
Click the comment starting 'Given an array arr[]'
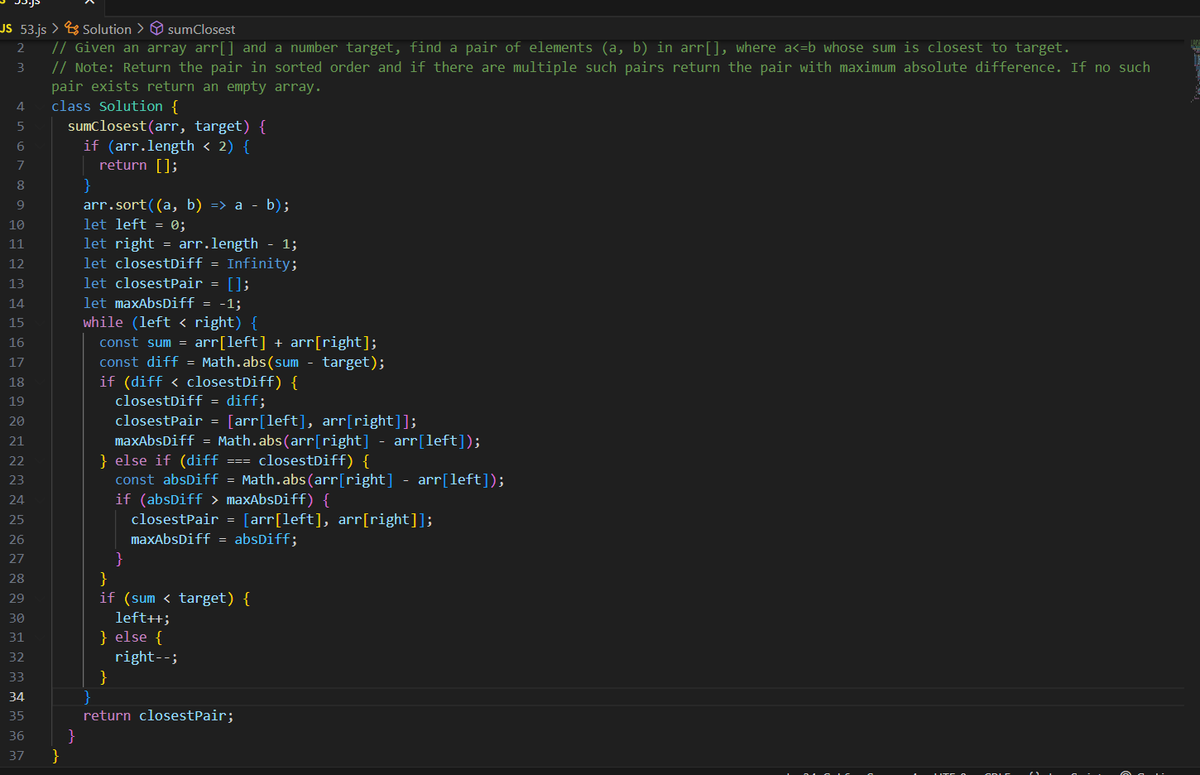560,48
